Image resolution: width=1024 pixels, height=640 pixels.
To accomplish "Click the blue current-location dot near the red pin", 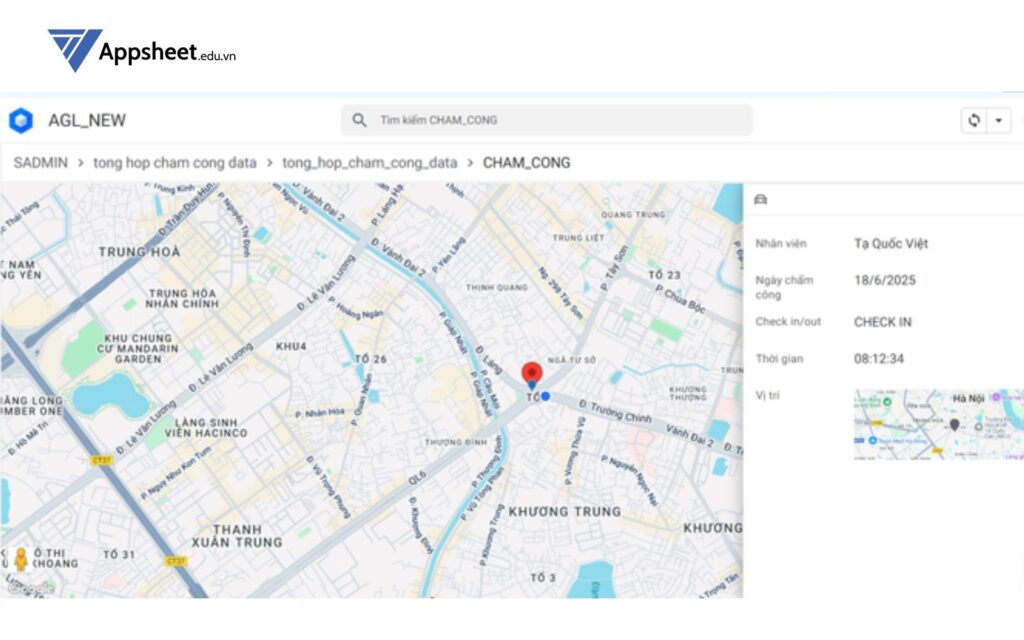I will tap(544, 396).
